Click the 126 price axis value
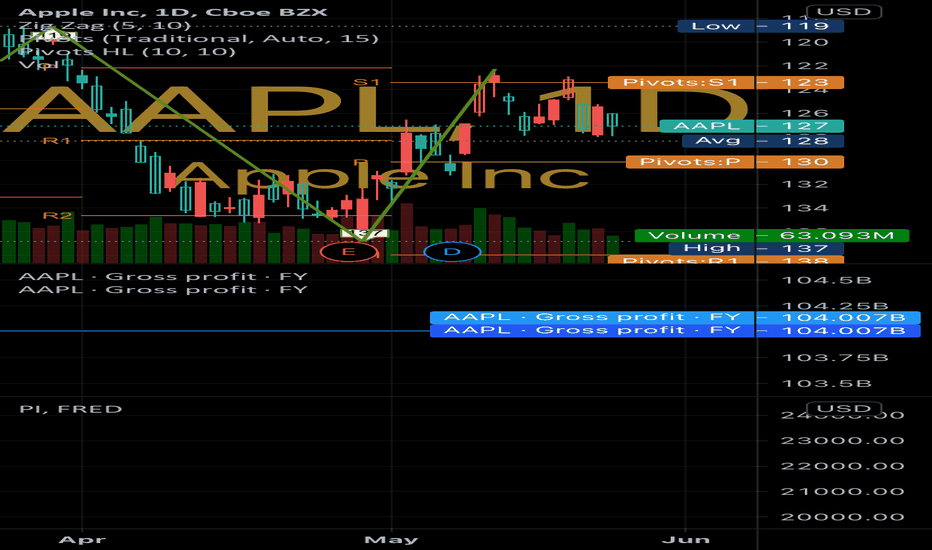 (x=805, y=113)
